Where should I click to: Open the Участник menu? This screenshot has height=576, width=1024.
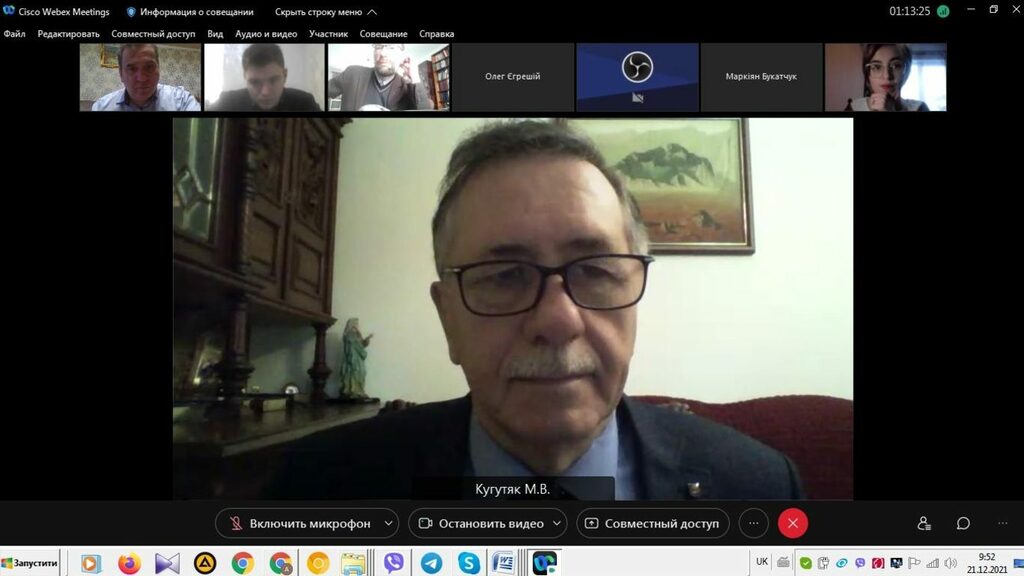[328, 34]
